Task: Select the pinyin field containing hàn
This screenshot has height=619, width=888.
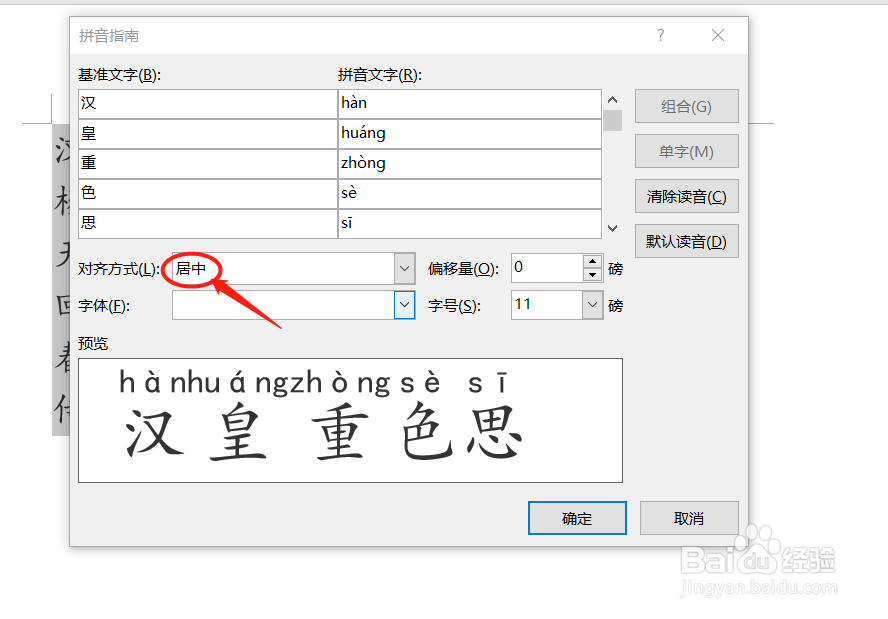Action: click(470, 103)
